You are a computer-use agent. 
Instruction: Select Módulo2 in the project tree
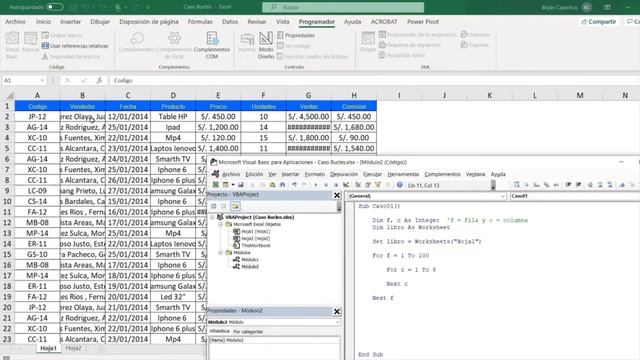246,267
